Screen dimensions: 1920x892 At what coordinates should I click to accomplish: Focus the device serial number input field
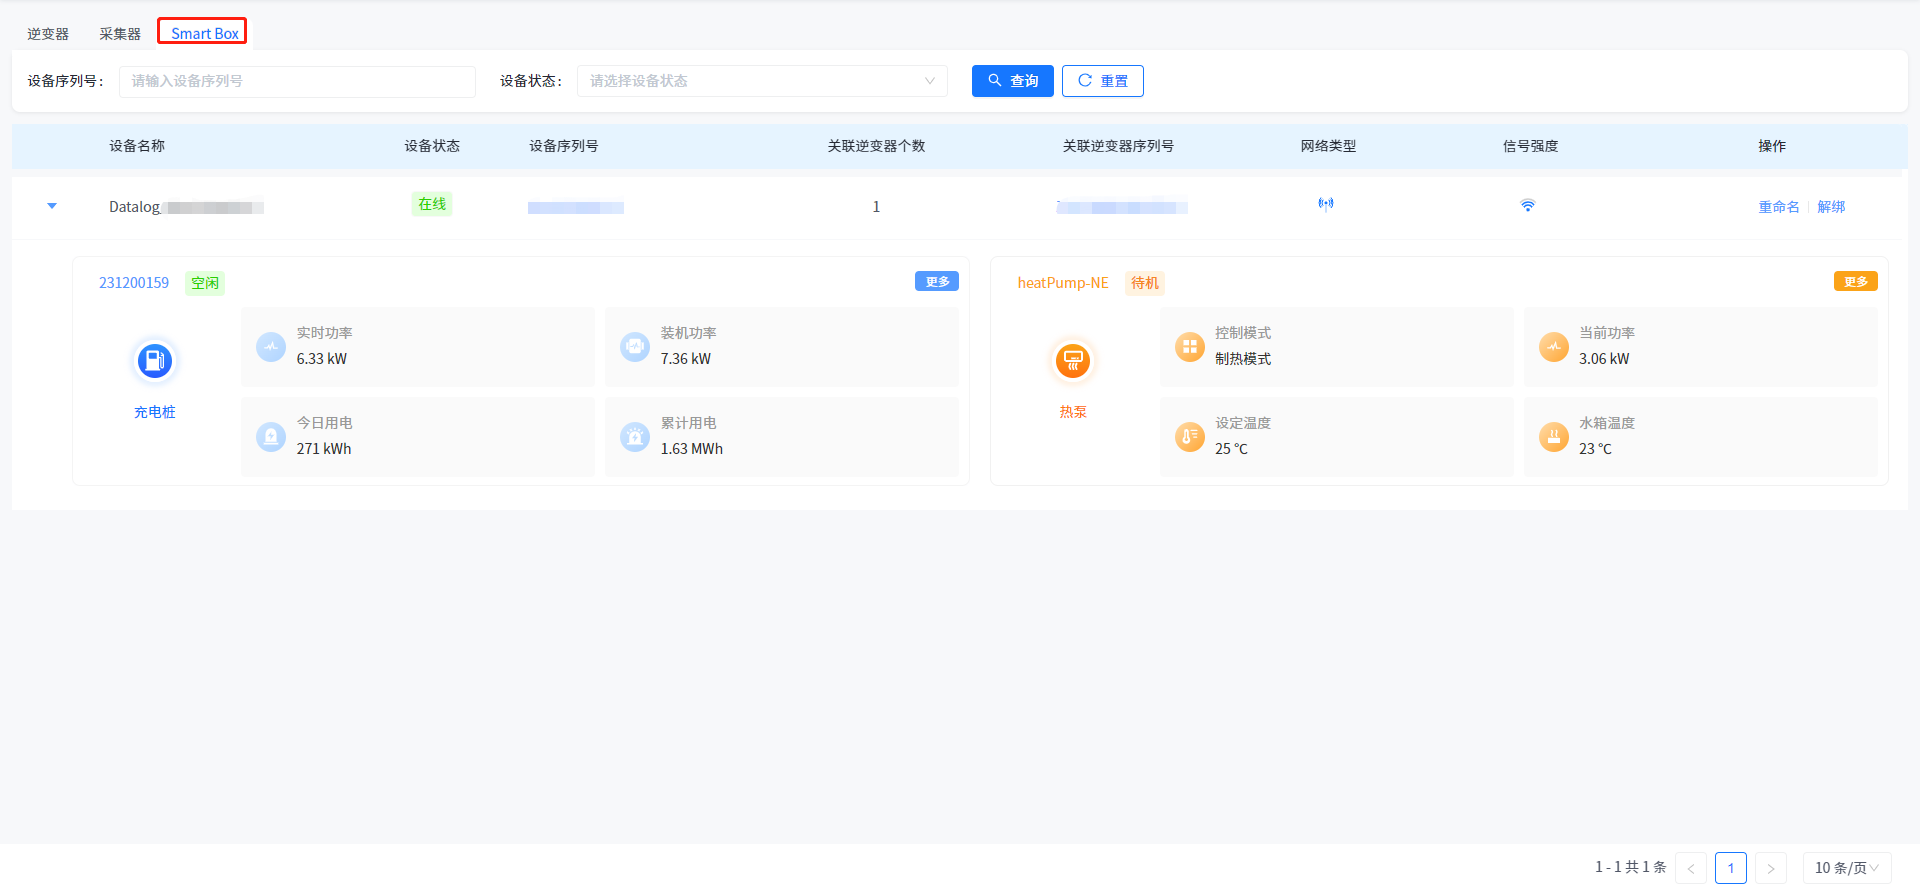[x=297, y=82]
